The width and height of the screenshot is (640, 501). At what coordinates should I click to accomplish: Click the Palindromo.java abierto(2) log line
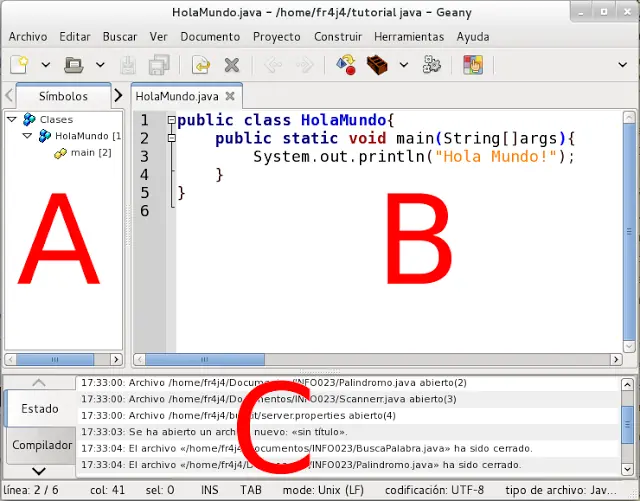(x=348, y=383)
